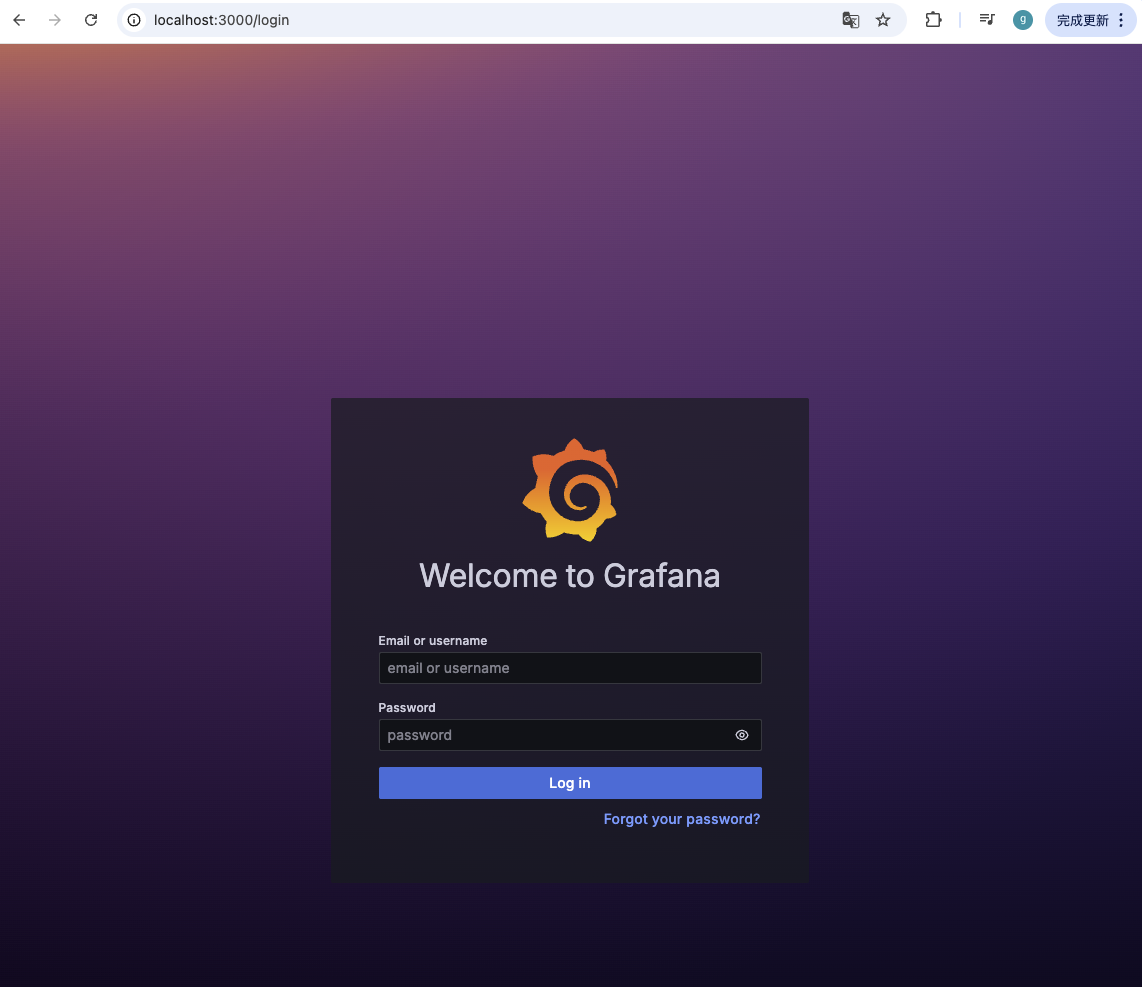The image size is (1142, 987).
Task: Open the profile avatar 'g'
Action: point(1023,20)
